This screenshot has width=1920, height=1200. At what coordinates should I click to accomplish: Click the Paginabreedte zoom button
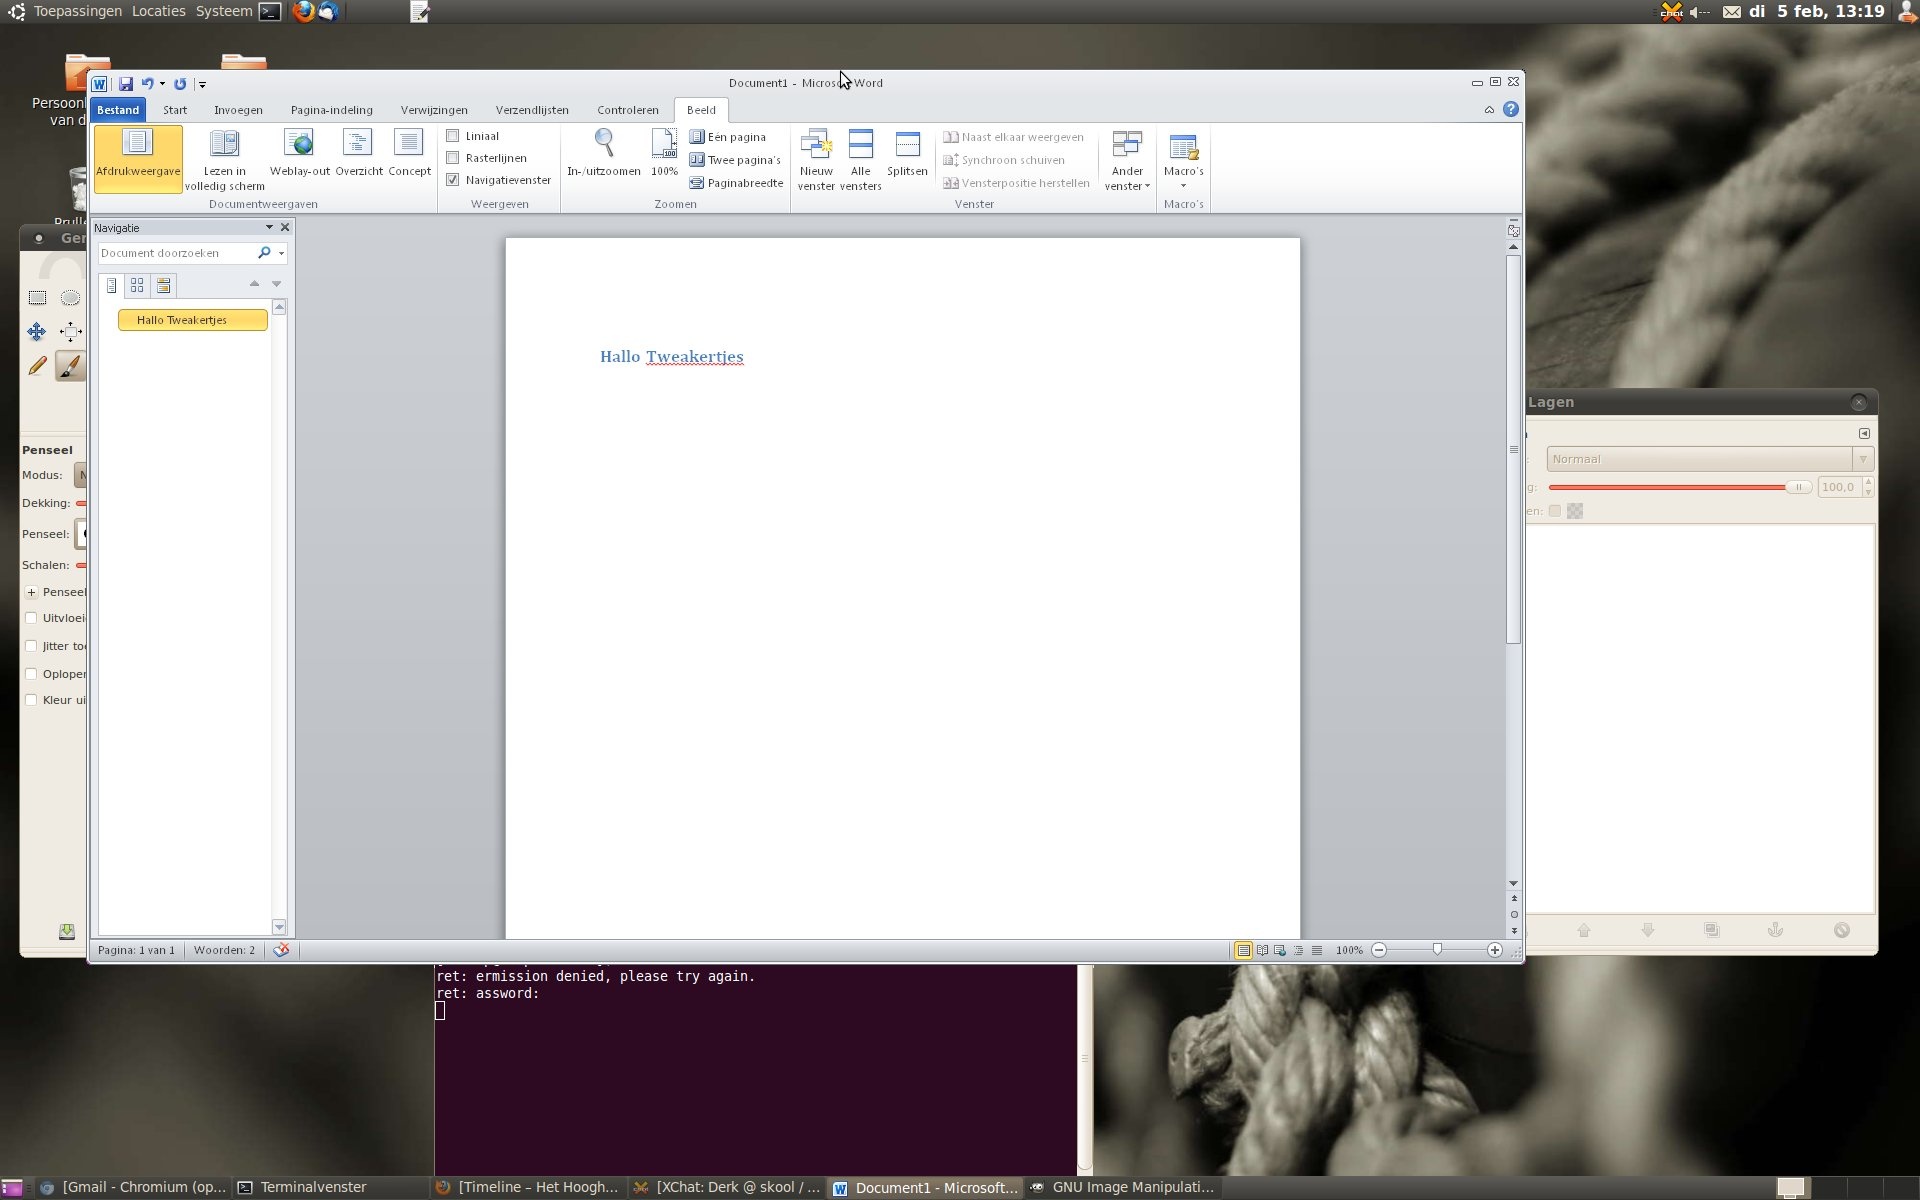(x=736, y=183)
